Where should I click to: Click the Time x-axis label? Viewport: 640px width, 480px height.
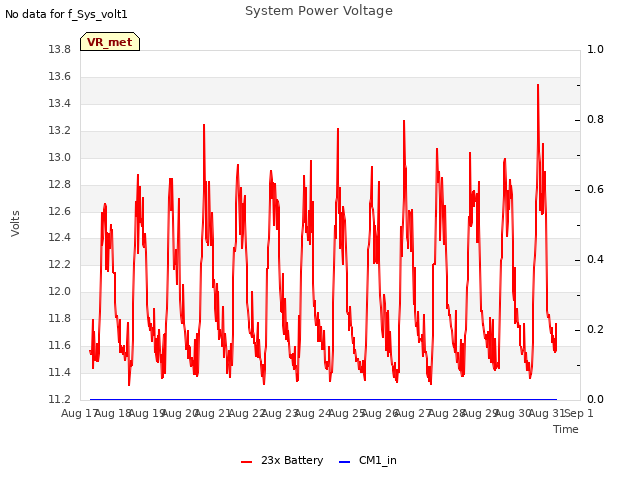(x=566, y=429)
